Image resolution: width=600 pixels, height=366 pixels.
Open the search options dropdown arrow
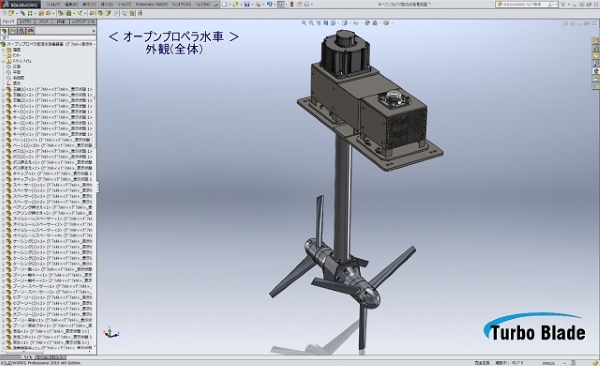(x=556, y=4)
